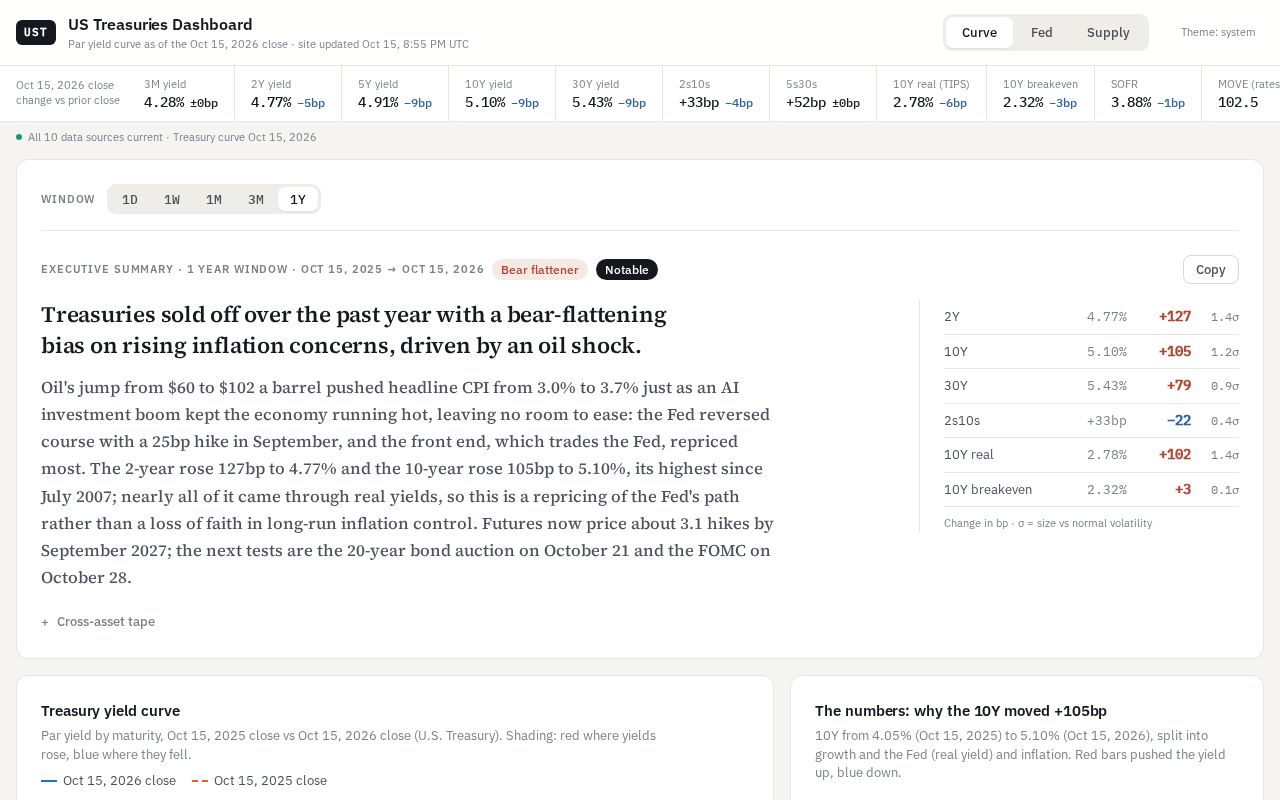Click the green data sources status dot
1280x800 pixels.
click(x=19, y=137)
